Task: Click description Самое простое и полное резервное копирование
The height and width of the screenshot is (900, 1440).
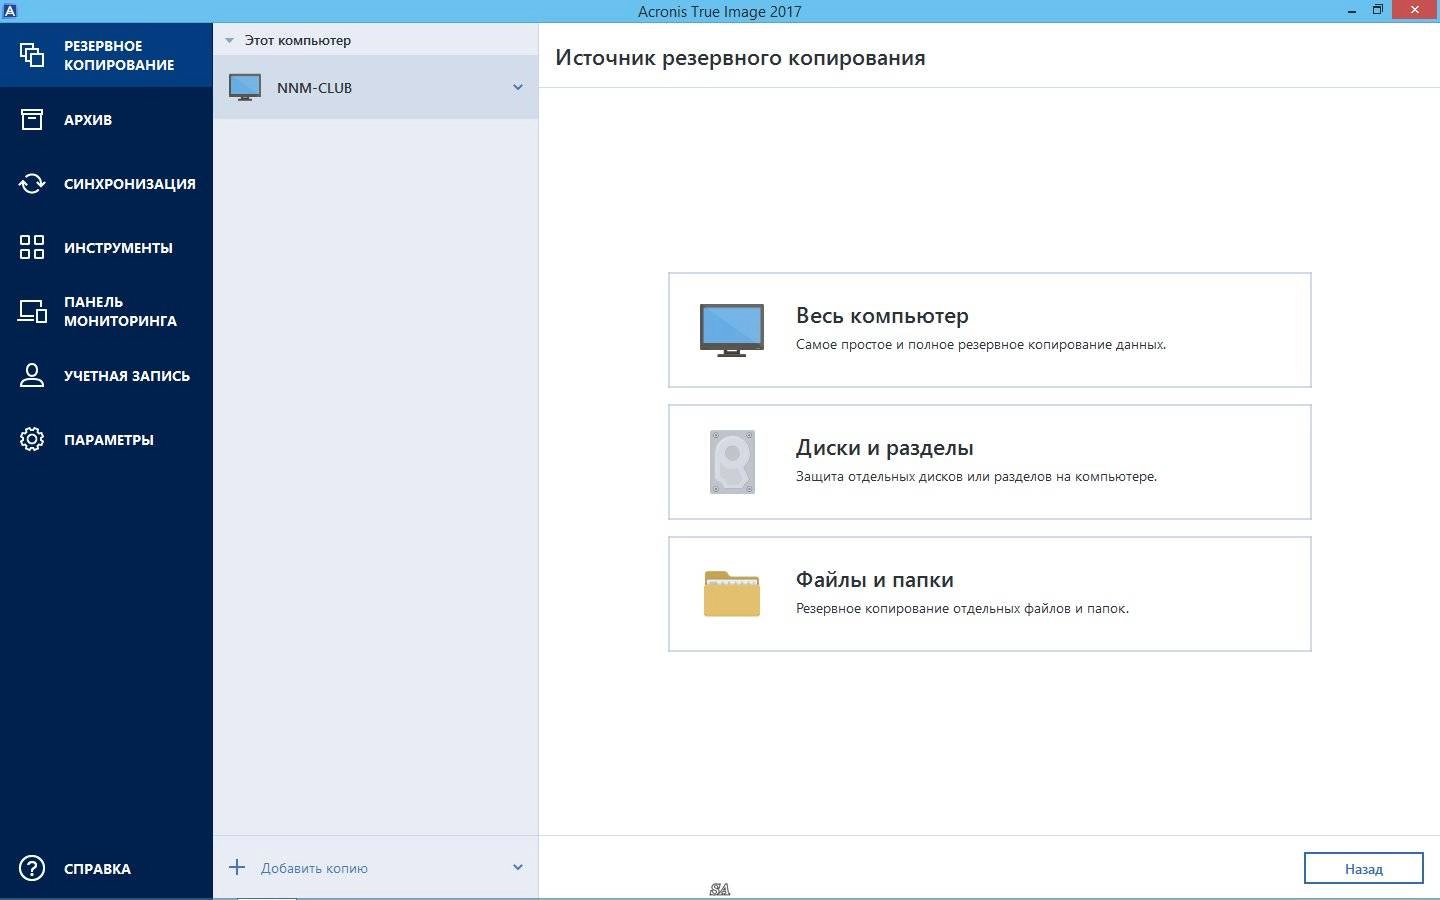Action: (981, 345)
